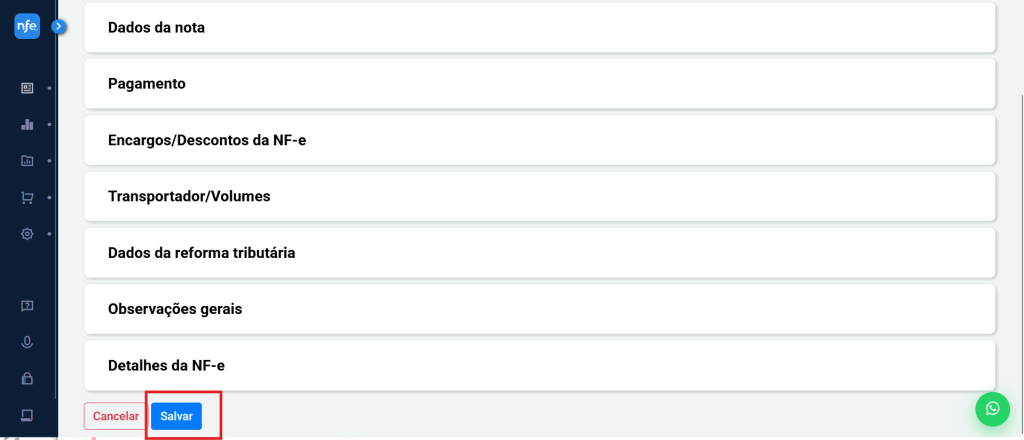Open the bar chart reports icon
1024x440 pixels.
tap(27, 124)
